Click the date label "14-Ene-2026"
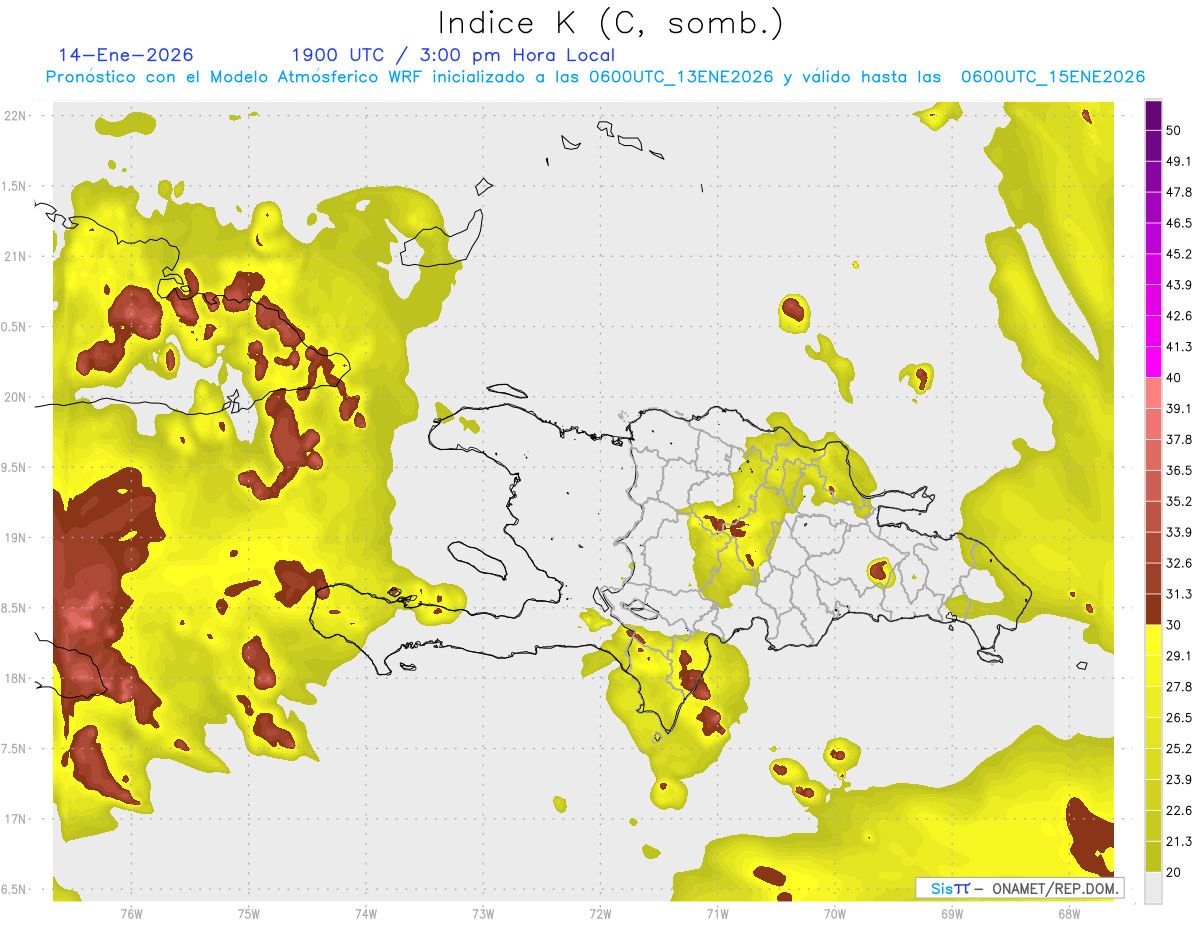Screen dimensions: 1200x927 [126, 55]
